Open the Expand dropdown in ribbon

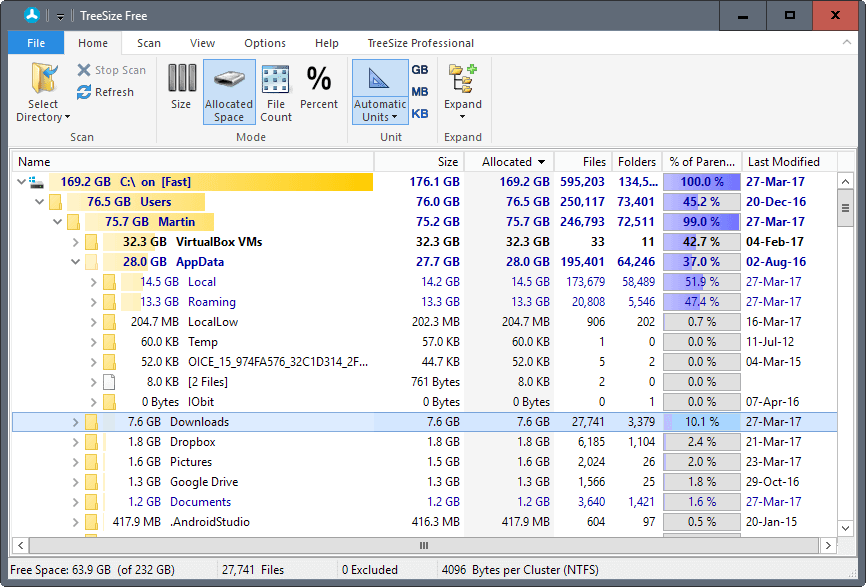[x=463, y=92]
